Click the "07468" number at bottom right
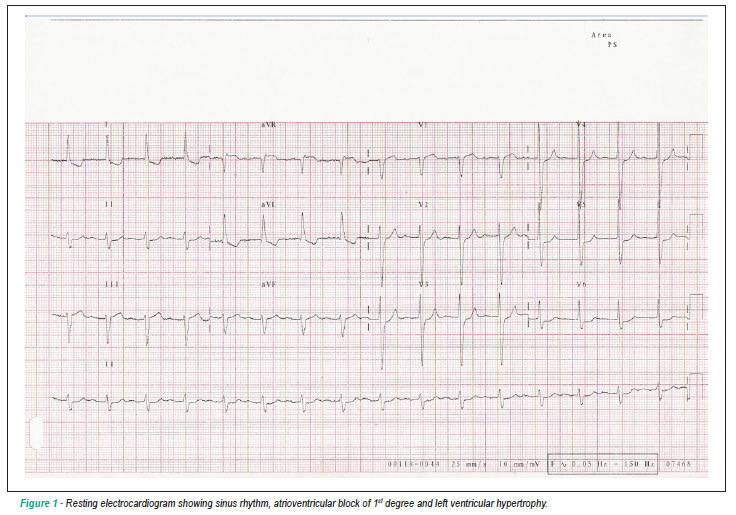Viewport: 736px width, 515px height. tap(678, 464)
